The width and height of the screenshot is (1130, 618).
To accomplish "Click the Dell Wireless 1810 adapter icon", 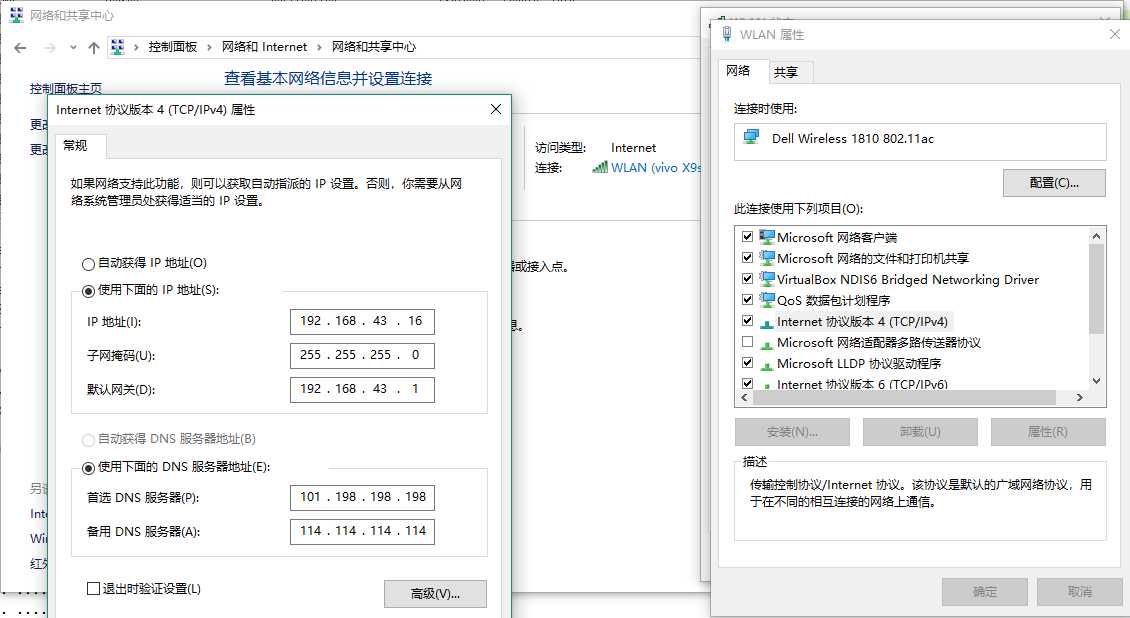I will (x=751, y=139).
